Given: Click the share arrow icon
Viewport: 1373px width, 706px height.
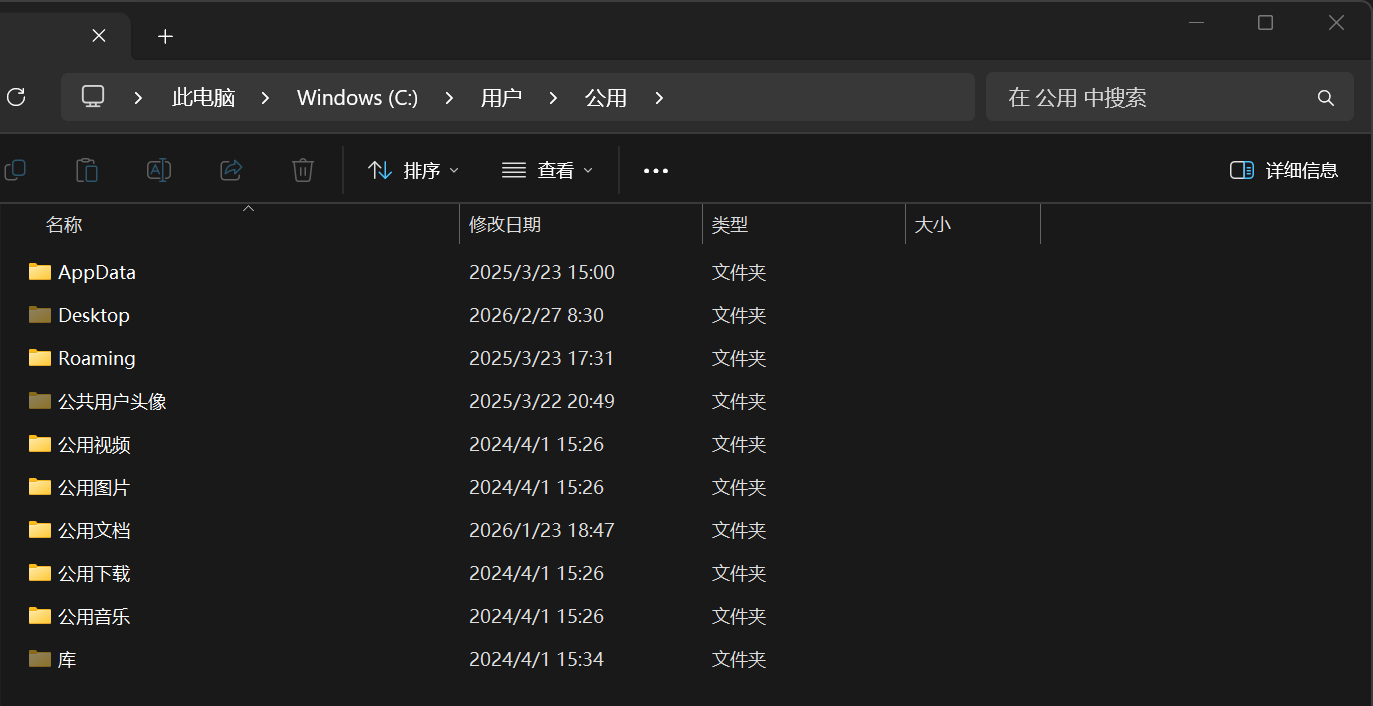Looking at the screenshot, I should [231, 170].
